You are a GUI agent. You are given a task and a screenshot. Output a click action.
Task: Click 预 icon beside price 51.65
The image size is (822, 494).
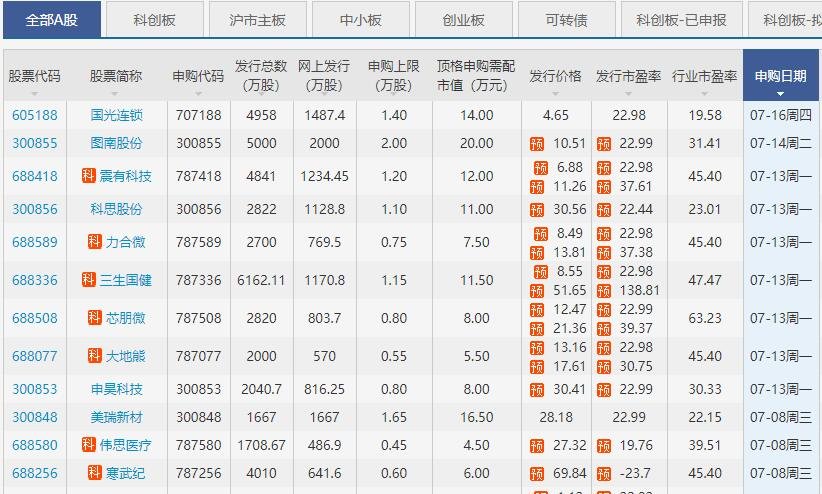(x=537, y=291)
